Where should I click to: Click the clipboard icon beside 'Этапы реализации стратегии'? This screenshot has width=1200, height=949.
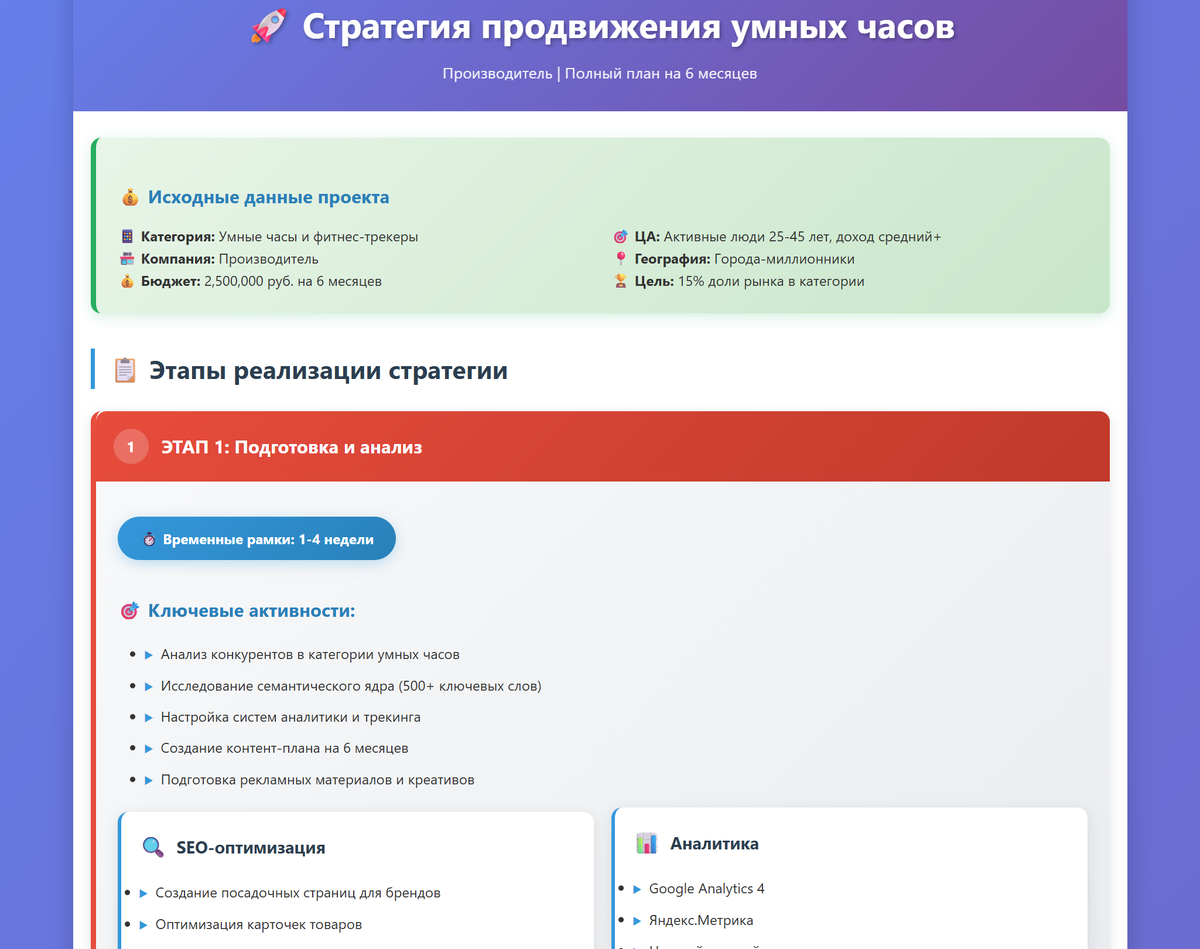(125, 370)
